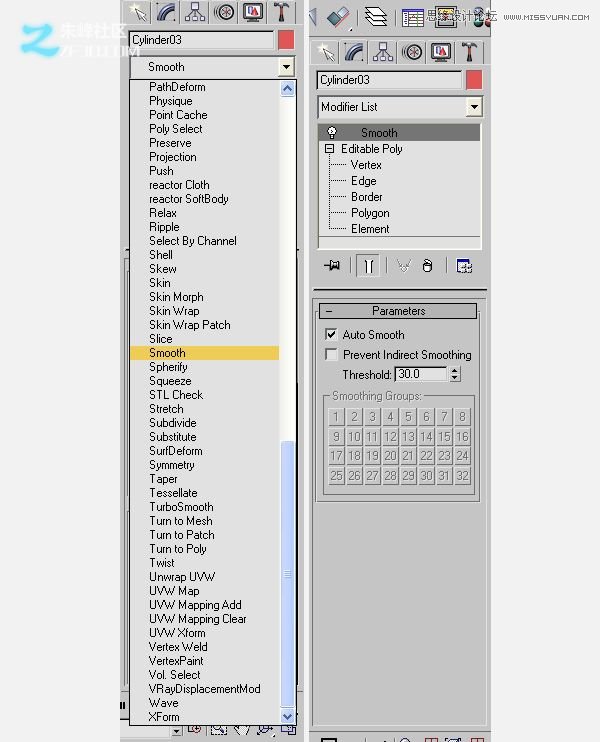Click smoothing group button 32
This screenshot has height=742, width=600.
coord(462,475)
